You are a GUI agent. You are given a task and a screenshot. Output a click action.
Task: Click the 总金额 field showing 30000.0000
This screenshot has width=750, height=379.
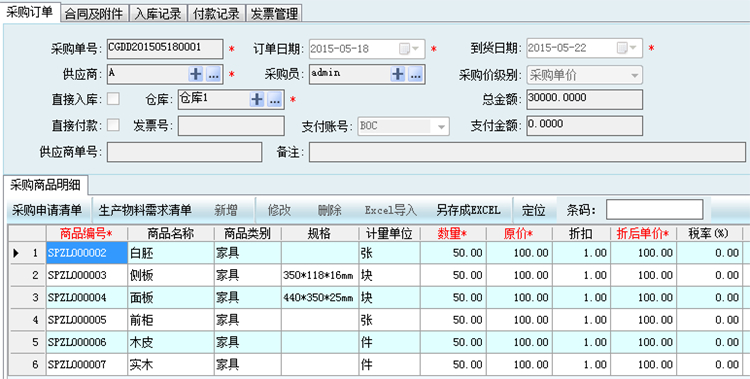[585, 100]
